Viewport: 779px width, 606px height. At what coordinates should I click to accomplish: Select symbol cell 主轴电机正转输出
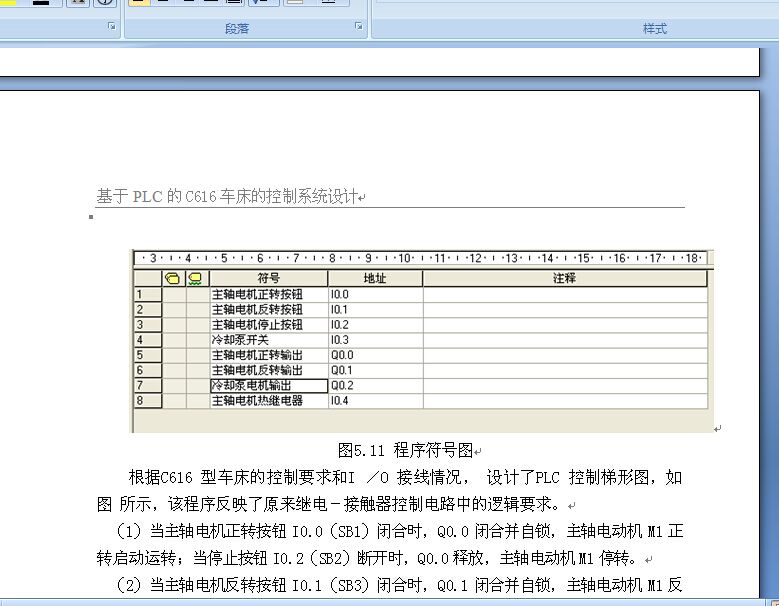point(269,355)
